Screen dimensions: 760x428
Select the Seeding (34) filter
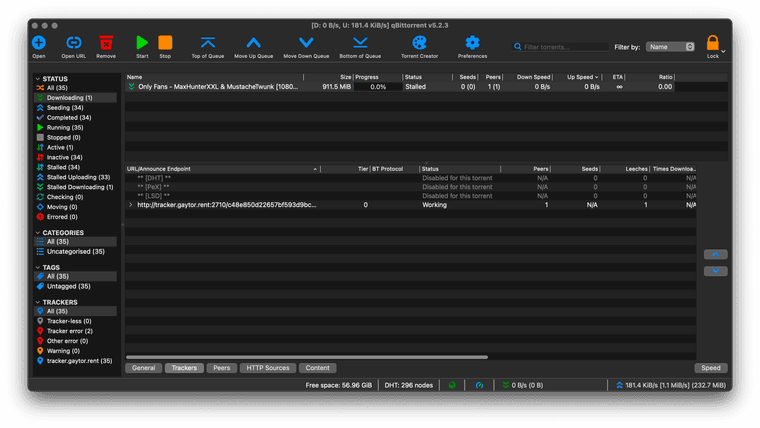[75, 108]
